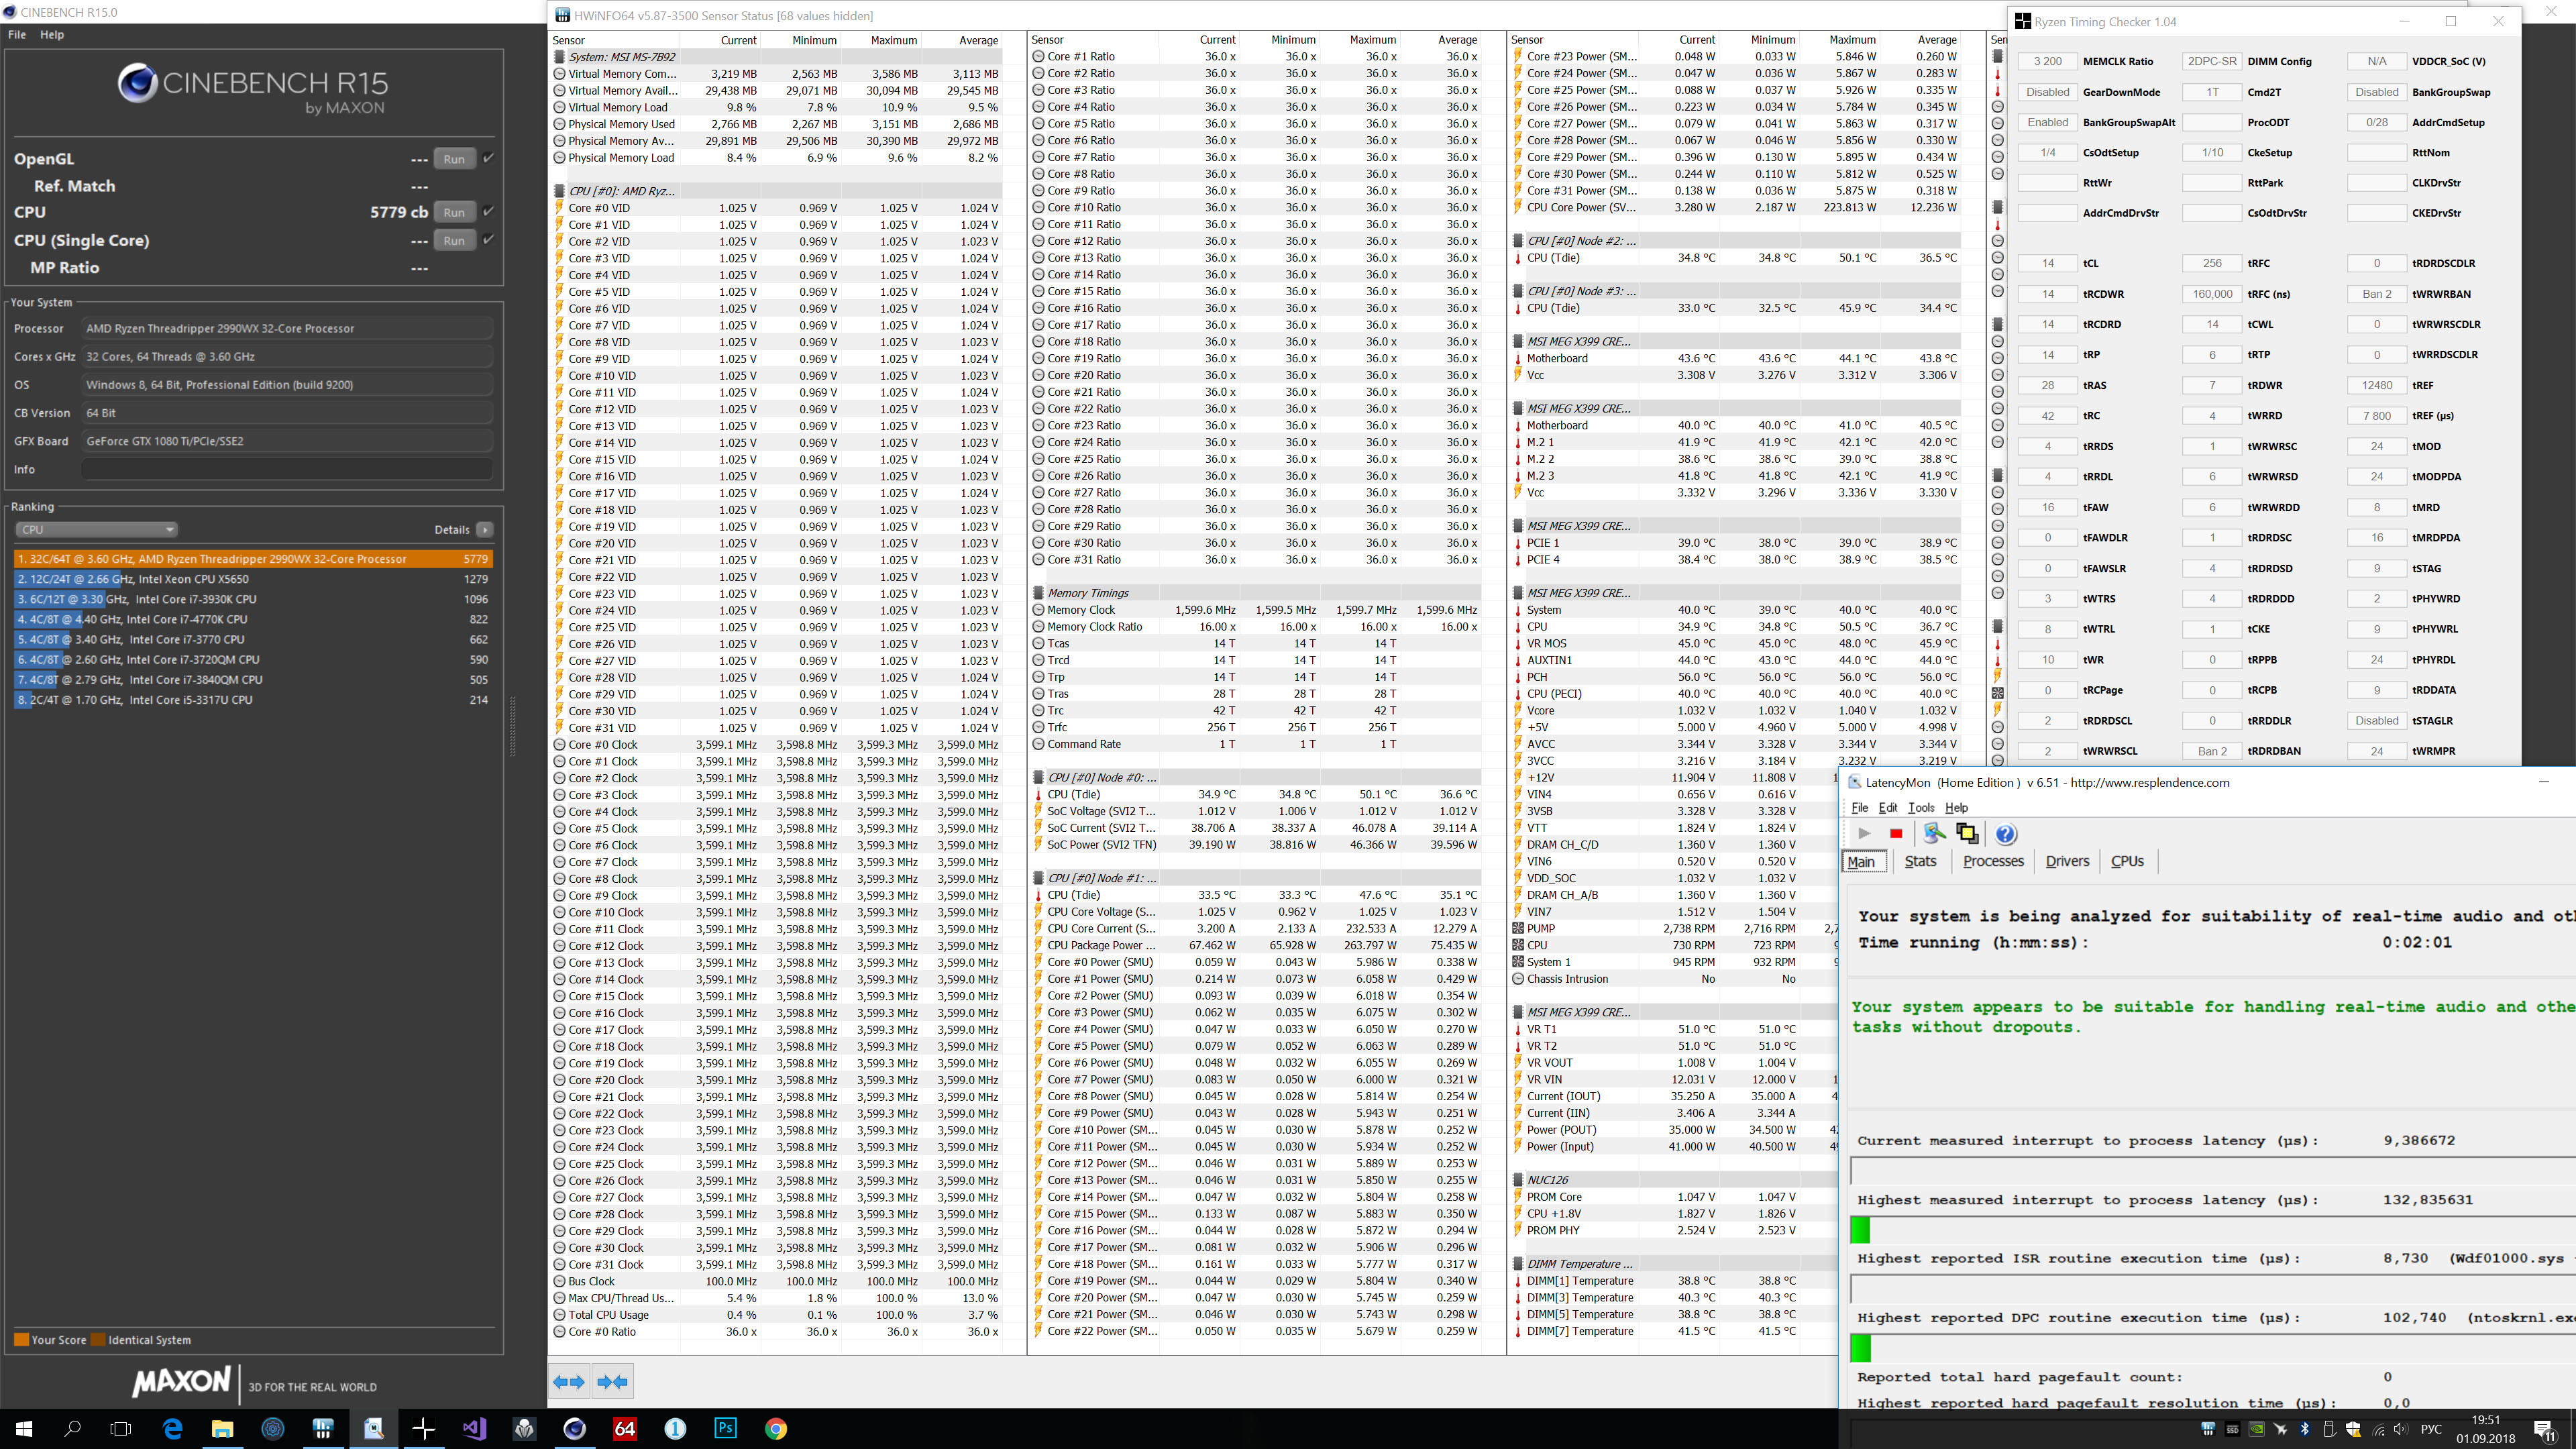
Task: Stop LatencyMon monitoring with red square
Action: [x=1895, y=833]
